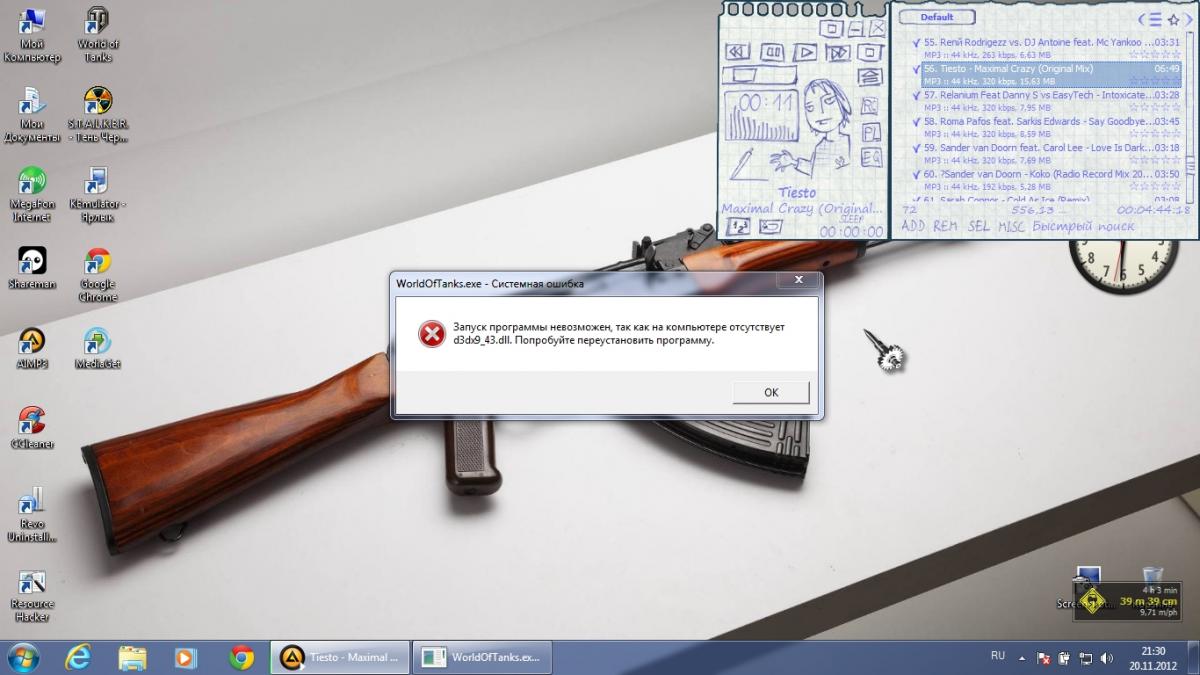The width and height of the screenshot is (1200, 675).
Task: Open the S.T.A.L.K.E.R. desktop shortcut
Action: coord(97,114)
